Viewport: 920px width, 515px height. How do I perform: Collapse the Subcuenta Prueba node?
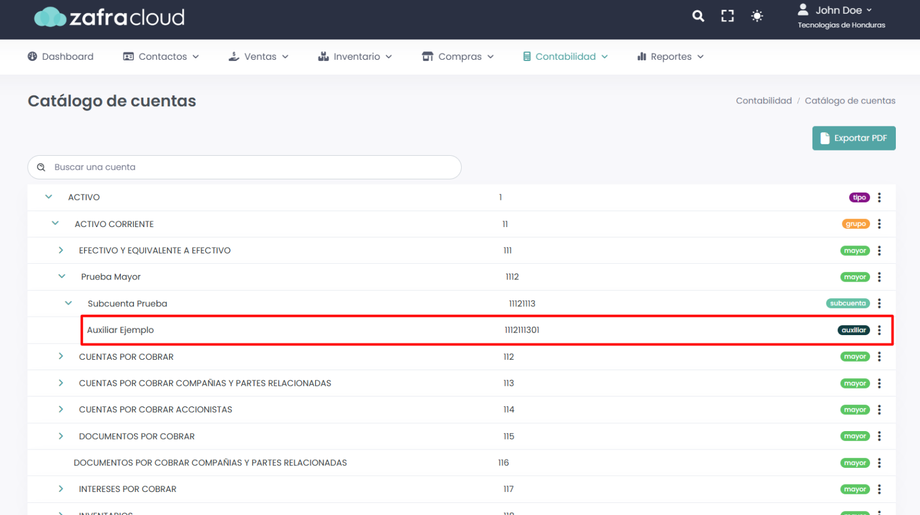tap(68, 303)
